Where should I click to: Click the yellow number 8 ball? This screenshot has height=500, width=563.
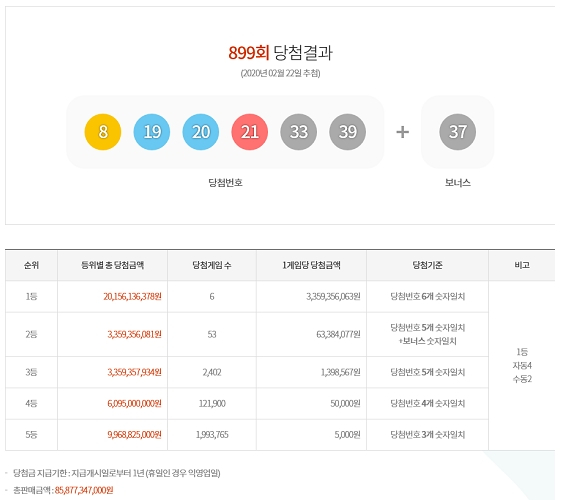tap(103, 132)
